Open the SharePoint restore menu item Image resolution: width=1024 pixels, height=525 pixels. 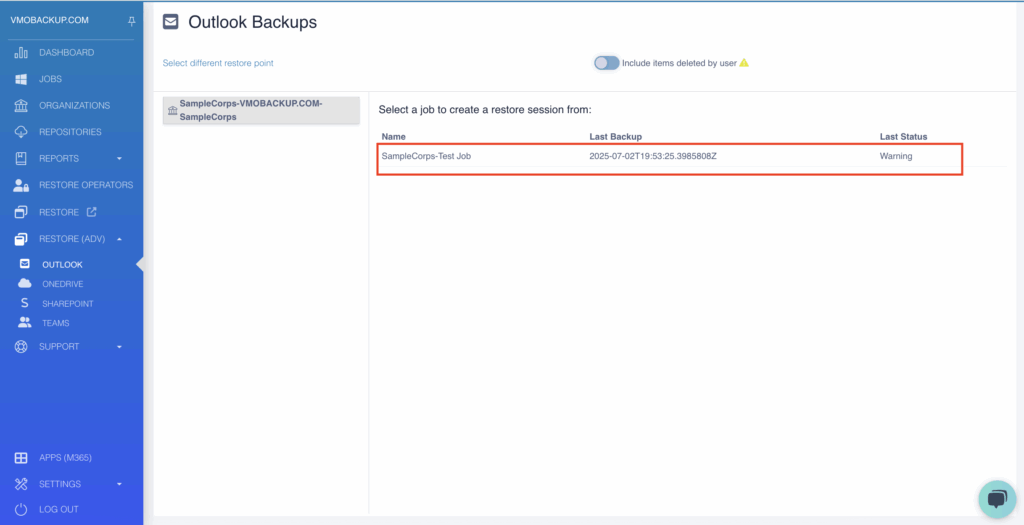[x=67, y=304]
